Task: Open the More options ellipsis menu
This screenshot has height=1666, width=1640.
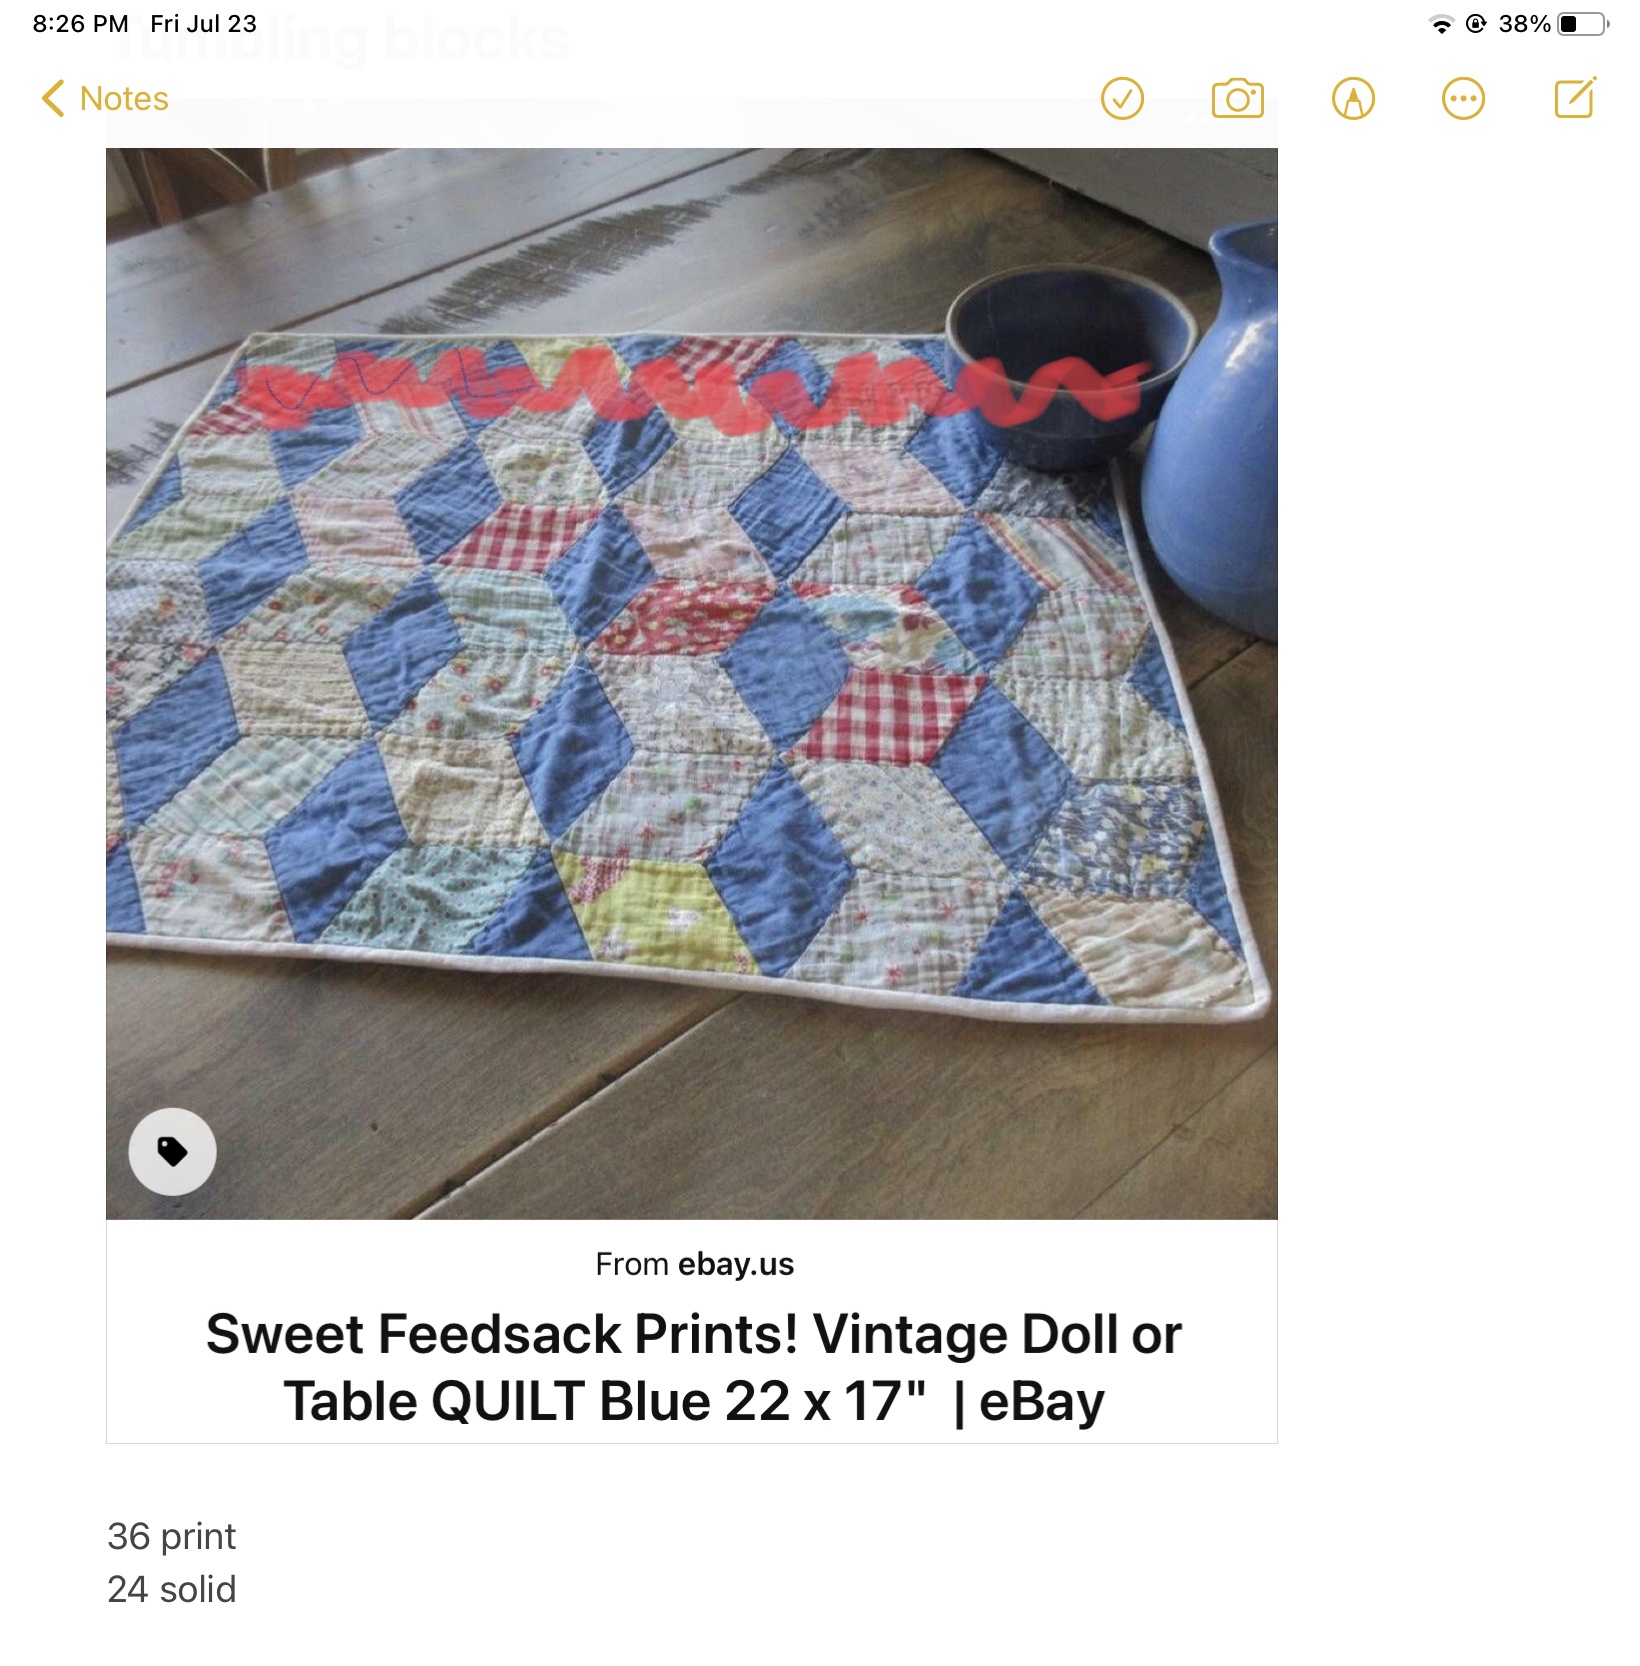Action: (1463, 99)
